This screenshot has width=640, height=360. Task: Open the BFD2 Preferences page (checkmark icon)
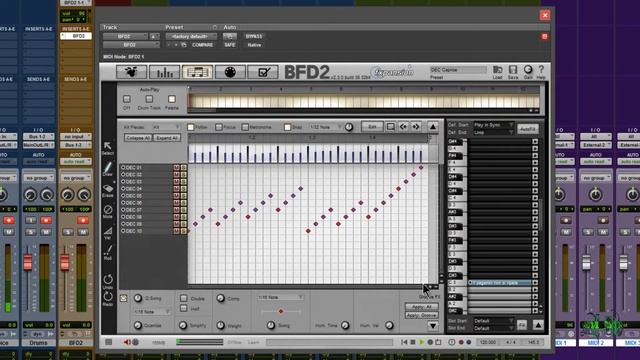(x=263, y=72)
